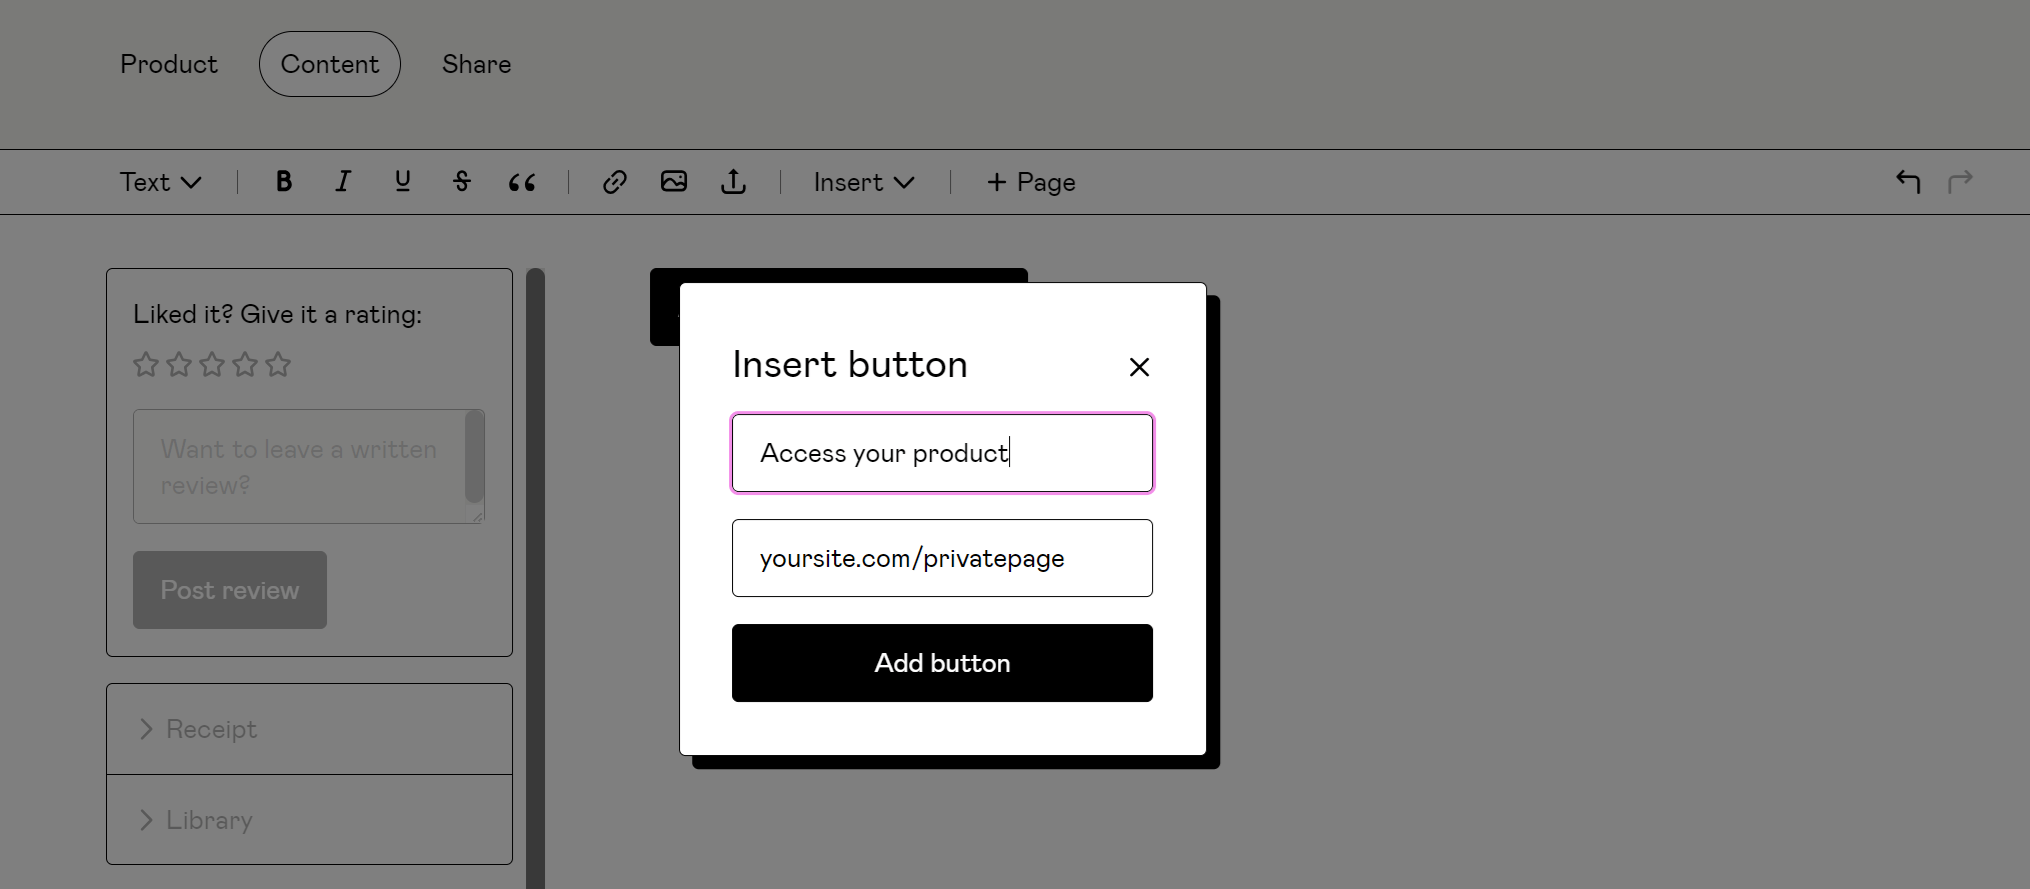
Task: Rate with the fourth star
Action: pyautogui.click(x=245, y=364)
